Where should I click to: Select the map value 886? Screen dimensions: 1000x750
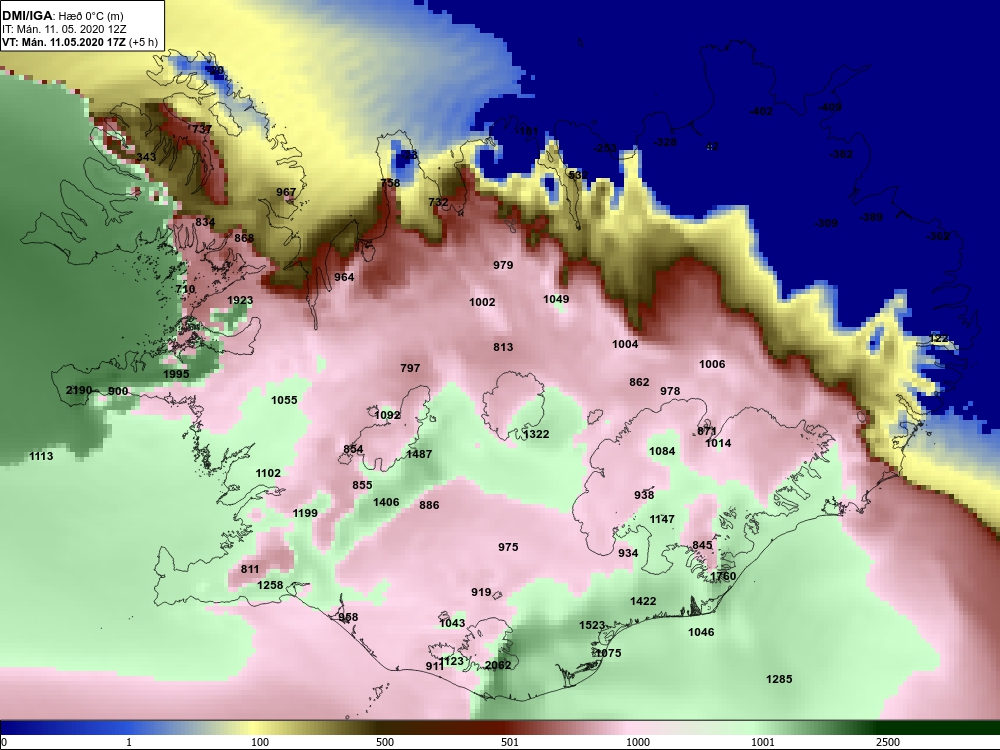[429, 505]
